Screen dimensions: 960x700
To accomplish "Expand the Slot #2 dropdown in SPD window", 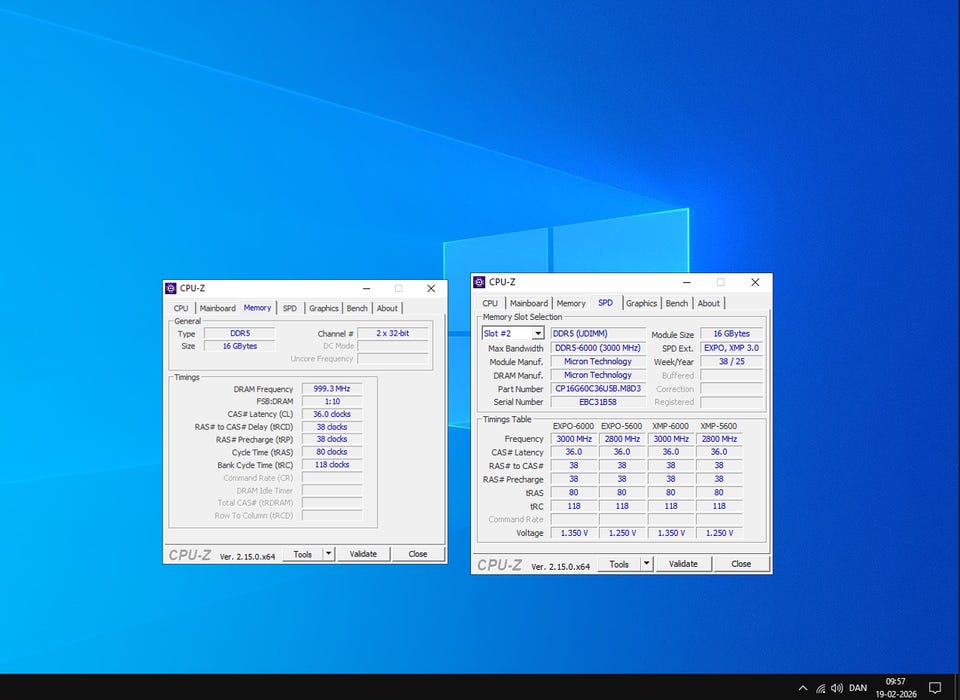I will click(x=537, y=334).
